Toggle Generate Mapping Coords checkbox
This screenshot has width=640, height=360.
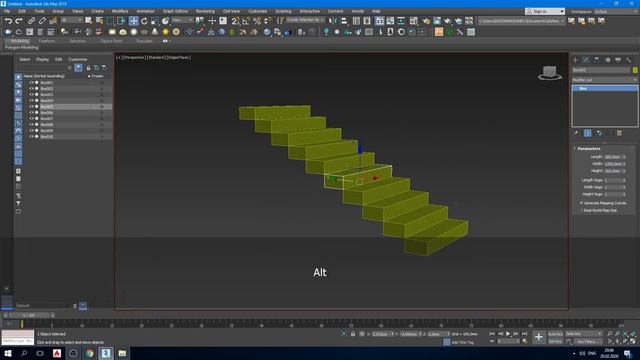(581, 203)
